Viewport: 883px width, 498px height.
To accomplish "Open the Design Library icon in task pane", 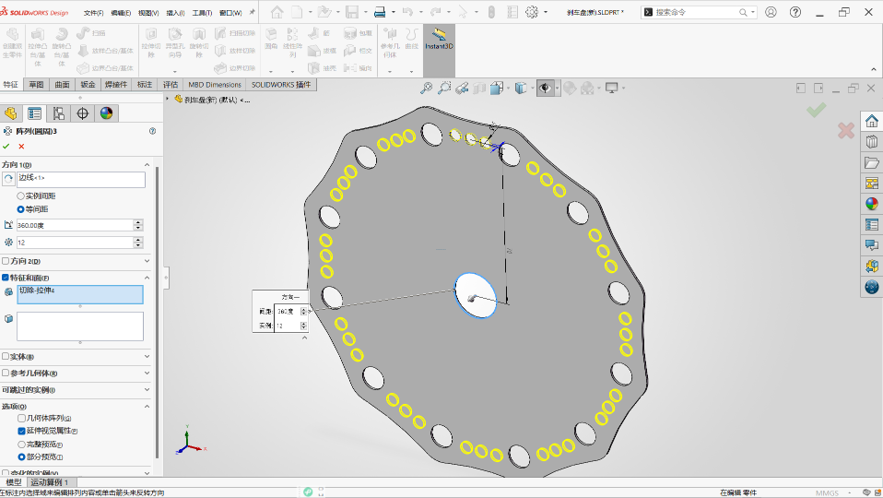I will point(872,141).
